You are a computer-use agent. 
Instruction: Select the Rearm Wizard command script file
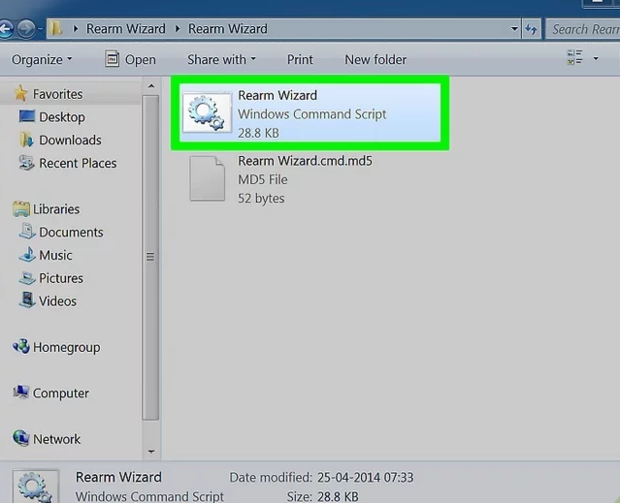(310, 113)
